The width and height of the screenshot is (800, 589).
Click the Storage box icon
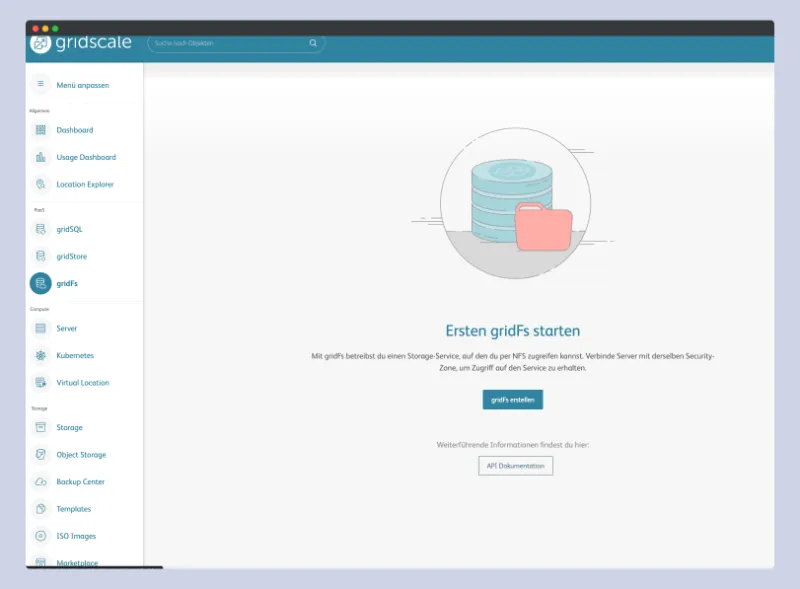coord(41,427)
